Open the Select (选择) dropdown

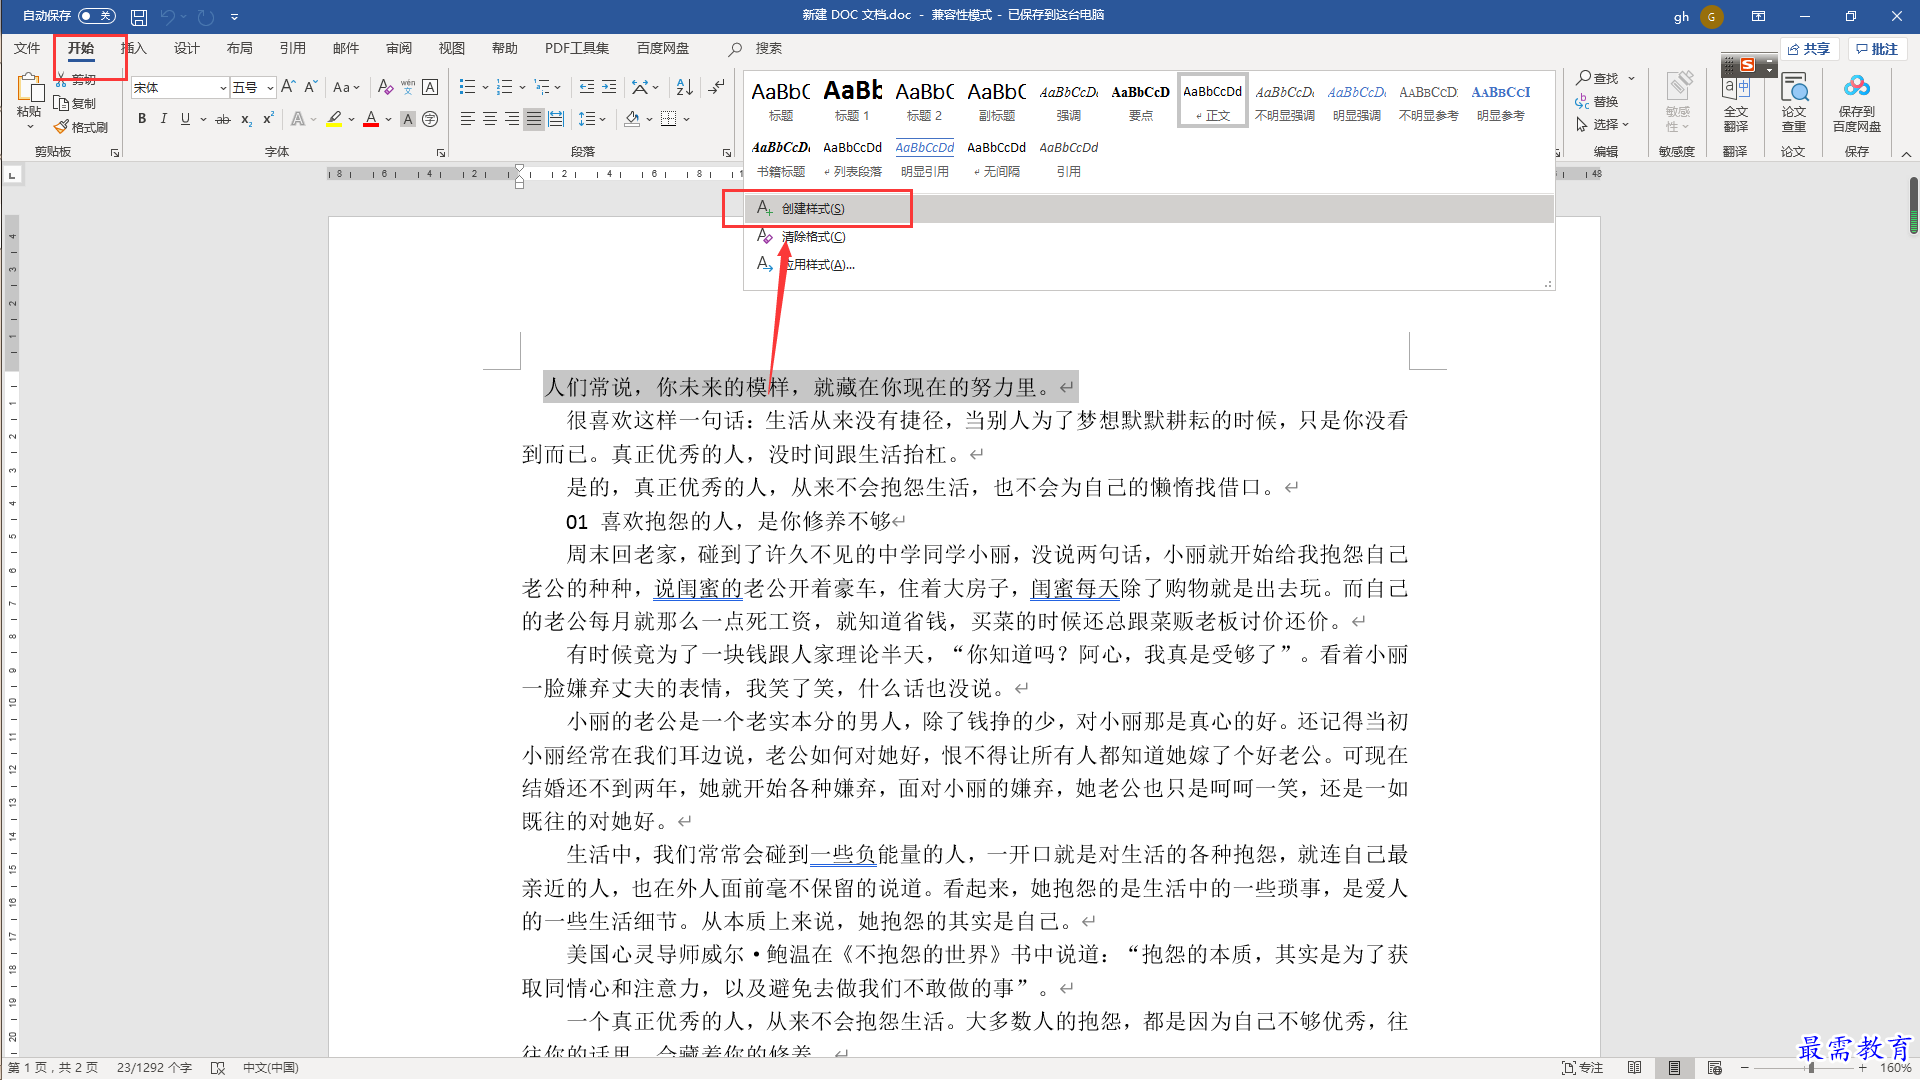[x=1603, y=124]
